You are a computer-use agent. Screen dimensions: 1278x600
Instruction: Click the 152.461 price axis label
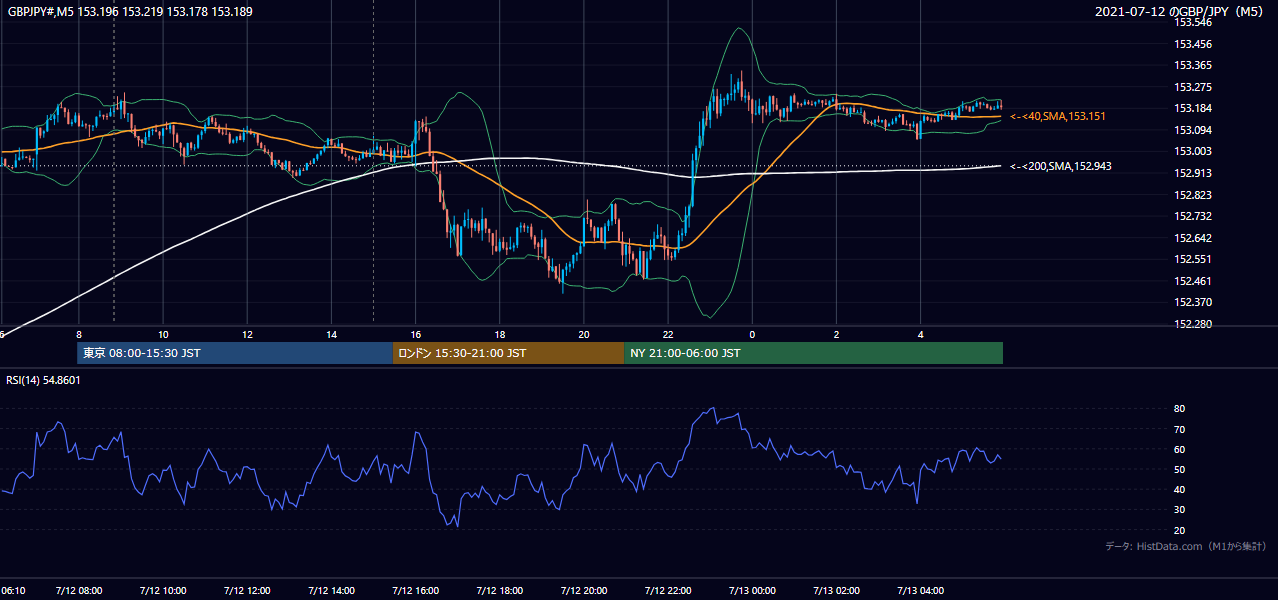(1193, 281)
